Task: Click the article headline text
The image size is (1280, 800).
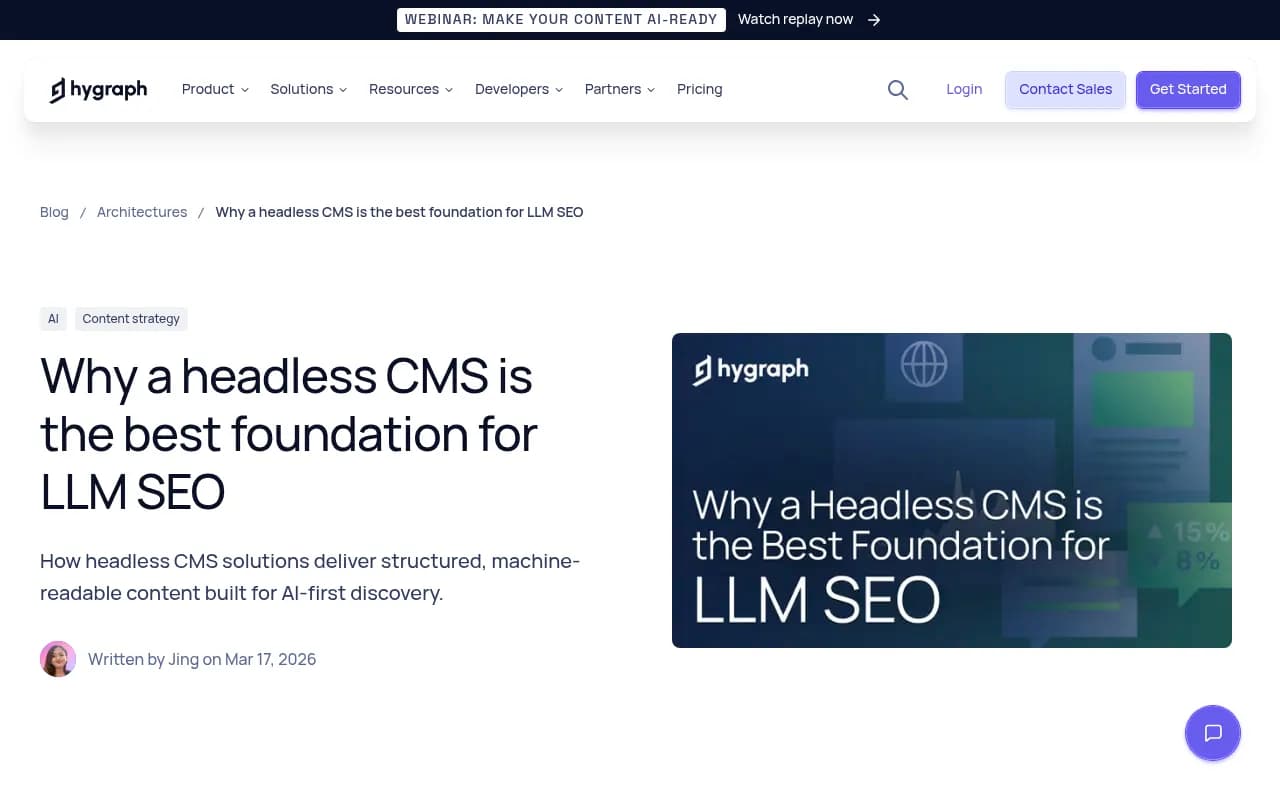Action: click(x=289, y=434)
